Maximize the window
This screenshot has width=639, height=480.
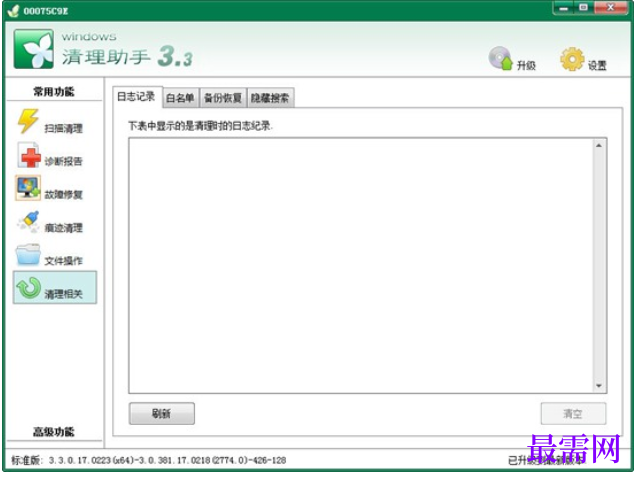coord(583,7)
